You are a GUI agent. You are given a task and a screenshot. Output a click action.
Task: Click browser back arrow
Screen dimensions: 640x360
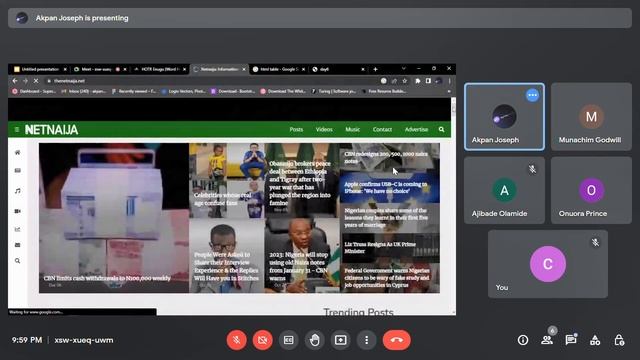(15, 81)
